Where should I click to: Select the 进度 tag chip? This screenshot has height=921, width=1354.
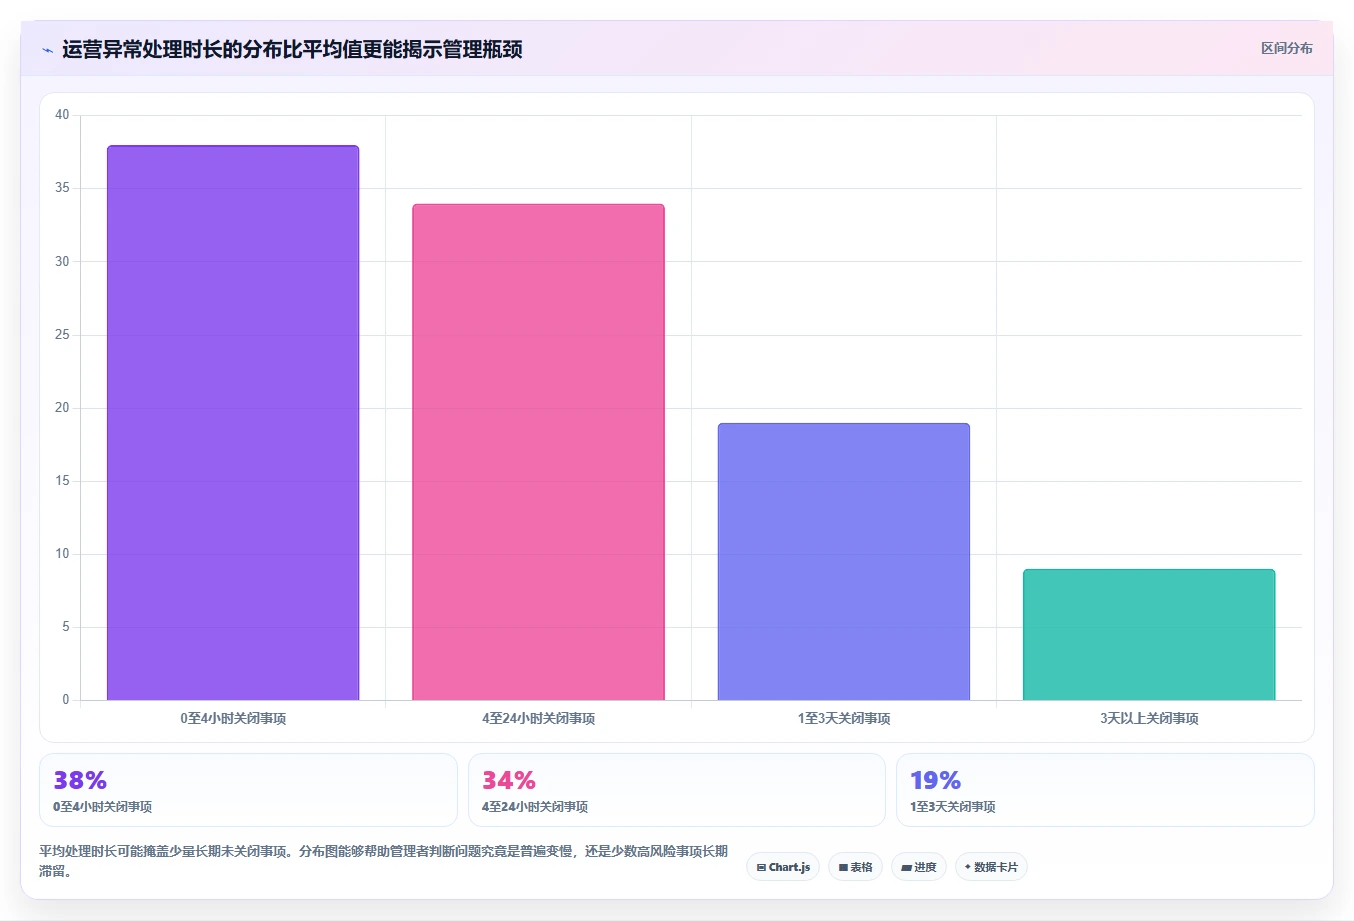[919, 867]
